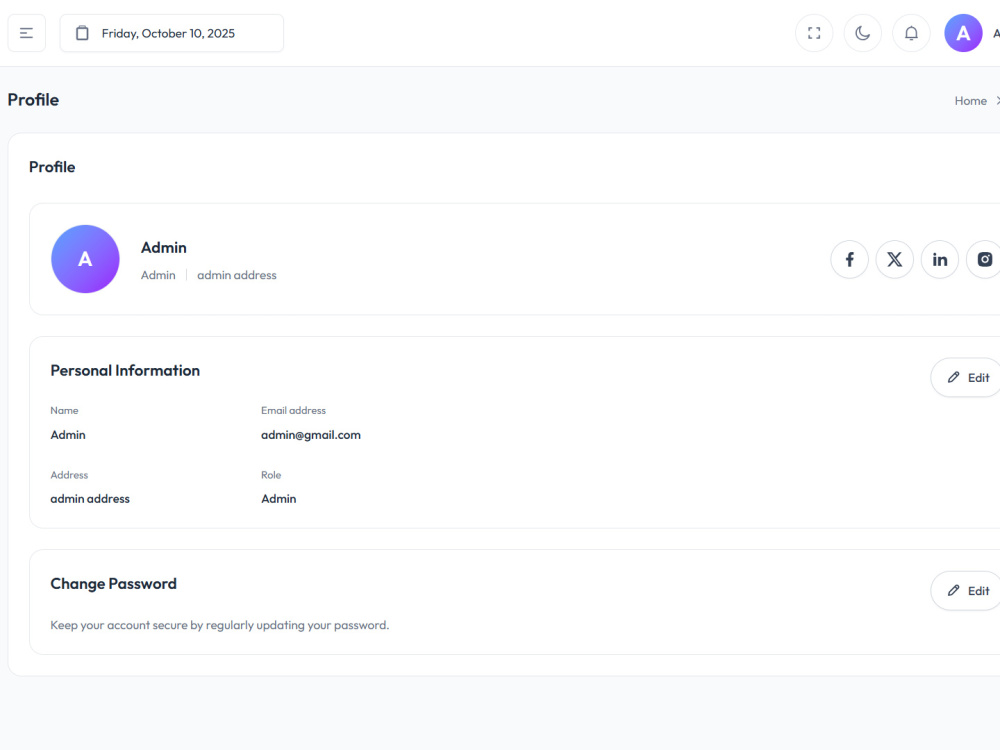Click the pencil icon in Change Password Edit
The image size is (1000, 750).
[953, 591]
